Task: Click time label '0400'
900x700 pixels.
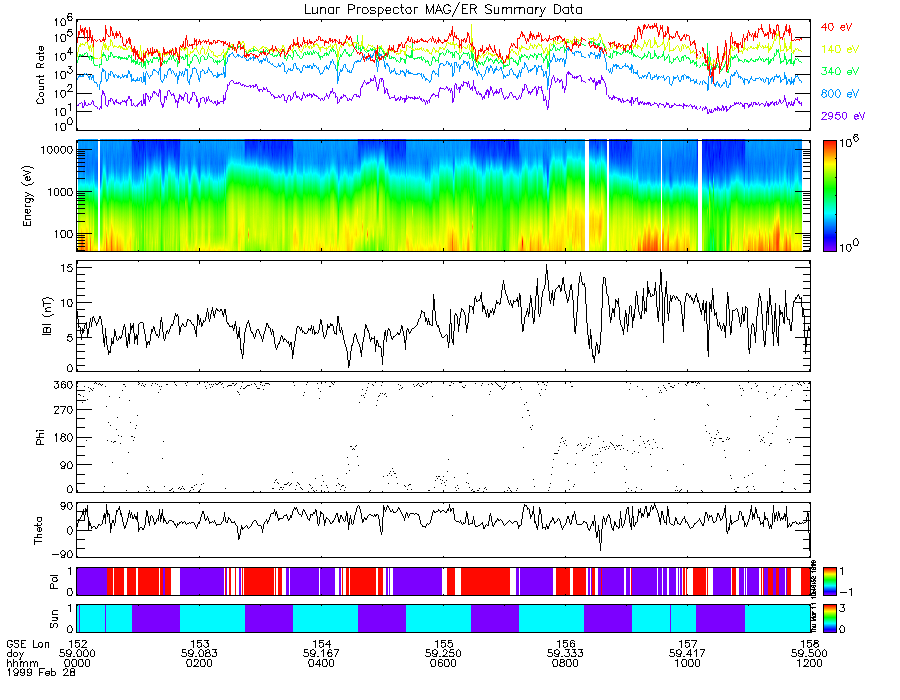Action: [x=321, y=663]
